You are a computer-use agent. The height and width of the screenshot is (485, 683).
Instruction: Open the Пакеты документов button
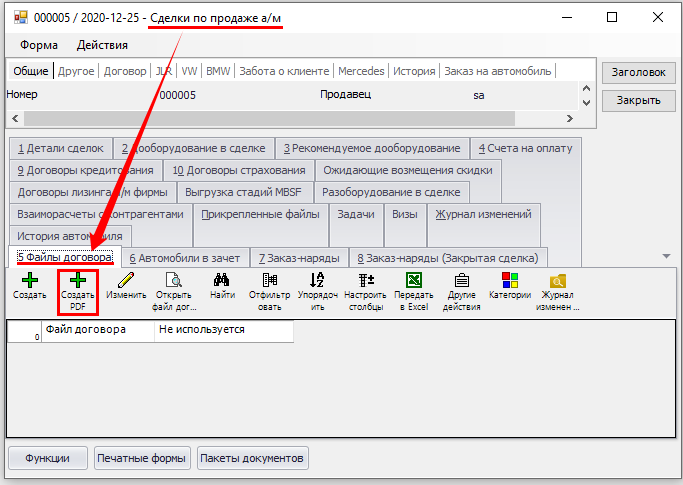[253, 458]
